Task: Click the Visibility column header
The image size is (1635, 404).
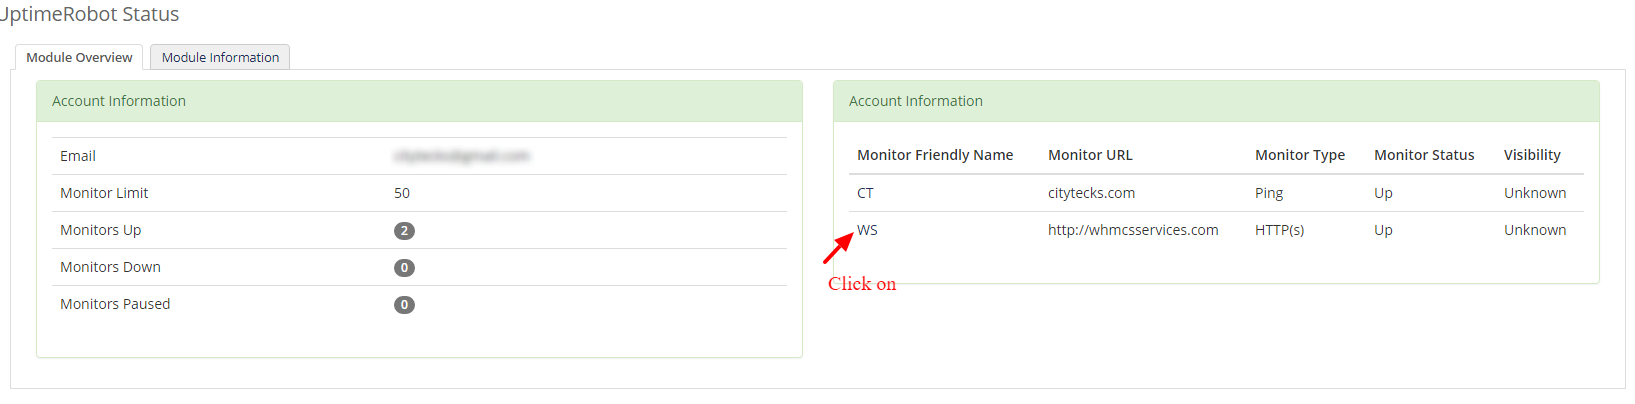Action: click(1532, 155)
